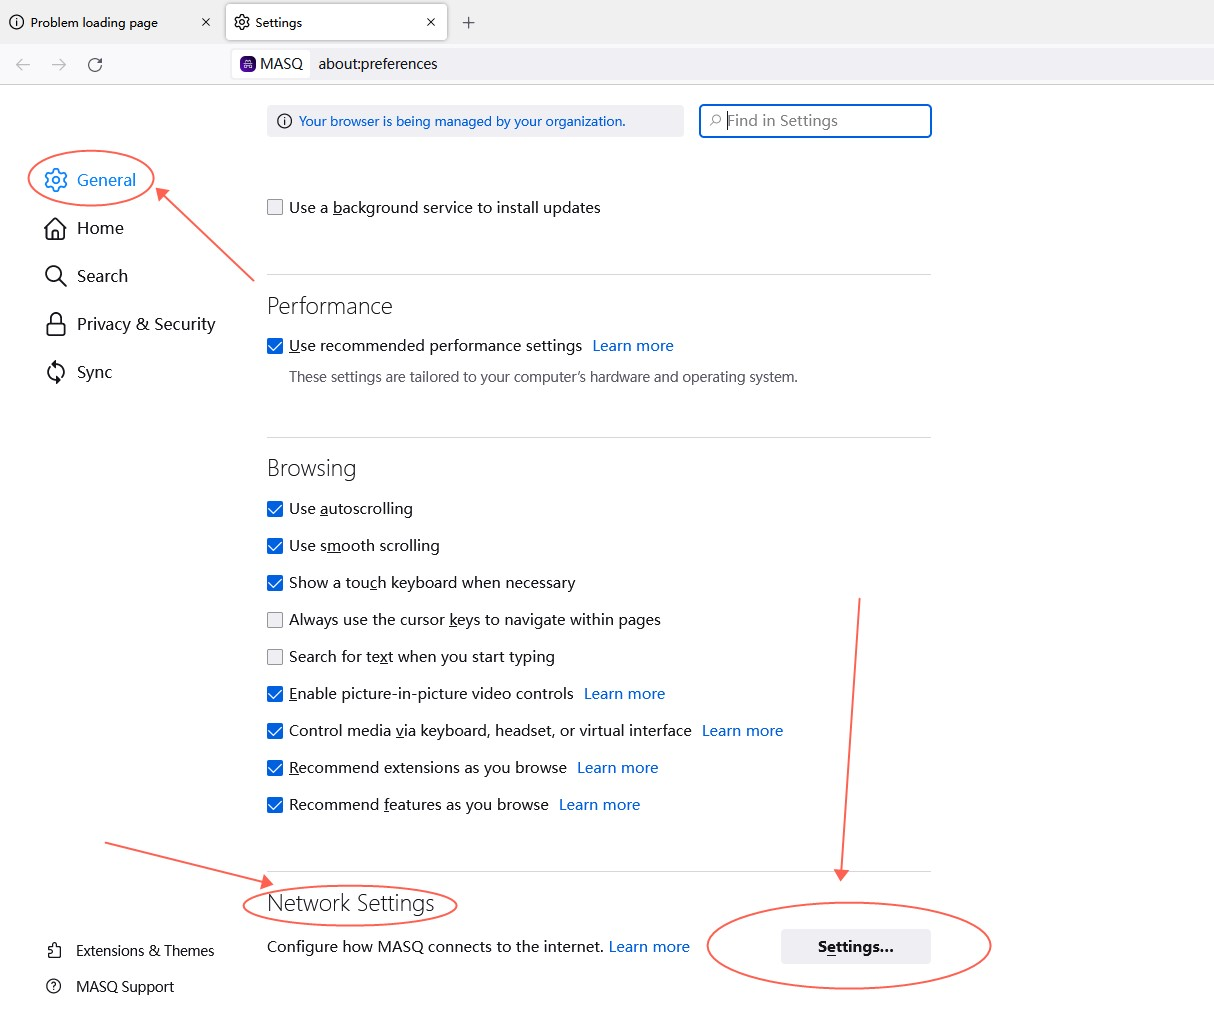
Task: Open Learn more for recommending features
Action: click(x=599, y=805)
